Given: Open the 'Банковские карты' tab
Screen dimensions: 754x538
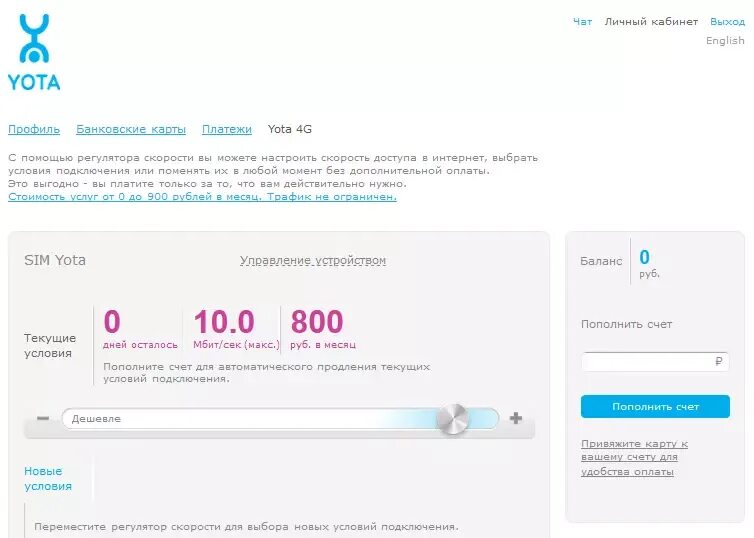Looking at the screenshot, I should (131, 129).
